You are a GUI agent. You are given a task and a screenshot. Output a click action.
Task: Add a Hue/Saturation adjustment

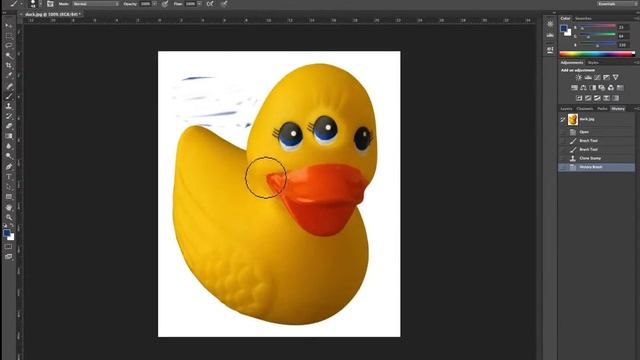coord(574,88)
